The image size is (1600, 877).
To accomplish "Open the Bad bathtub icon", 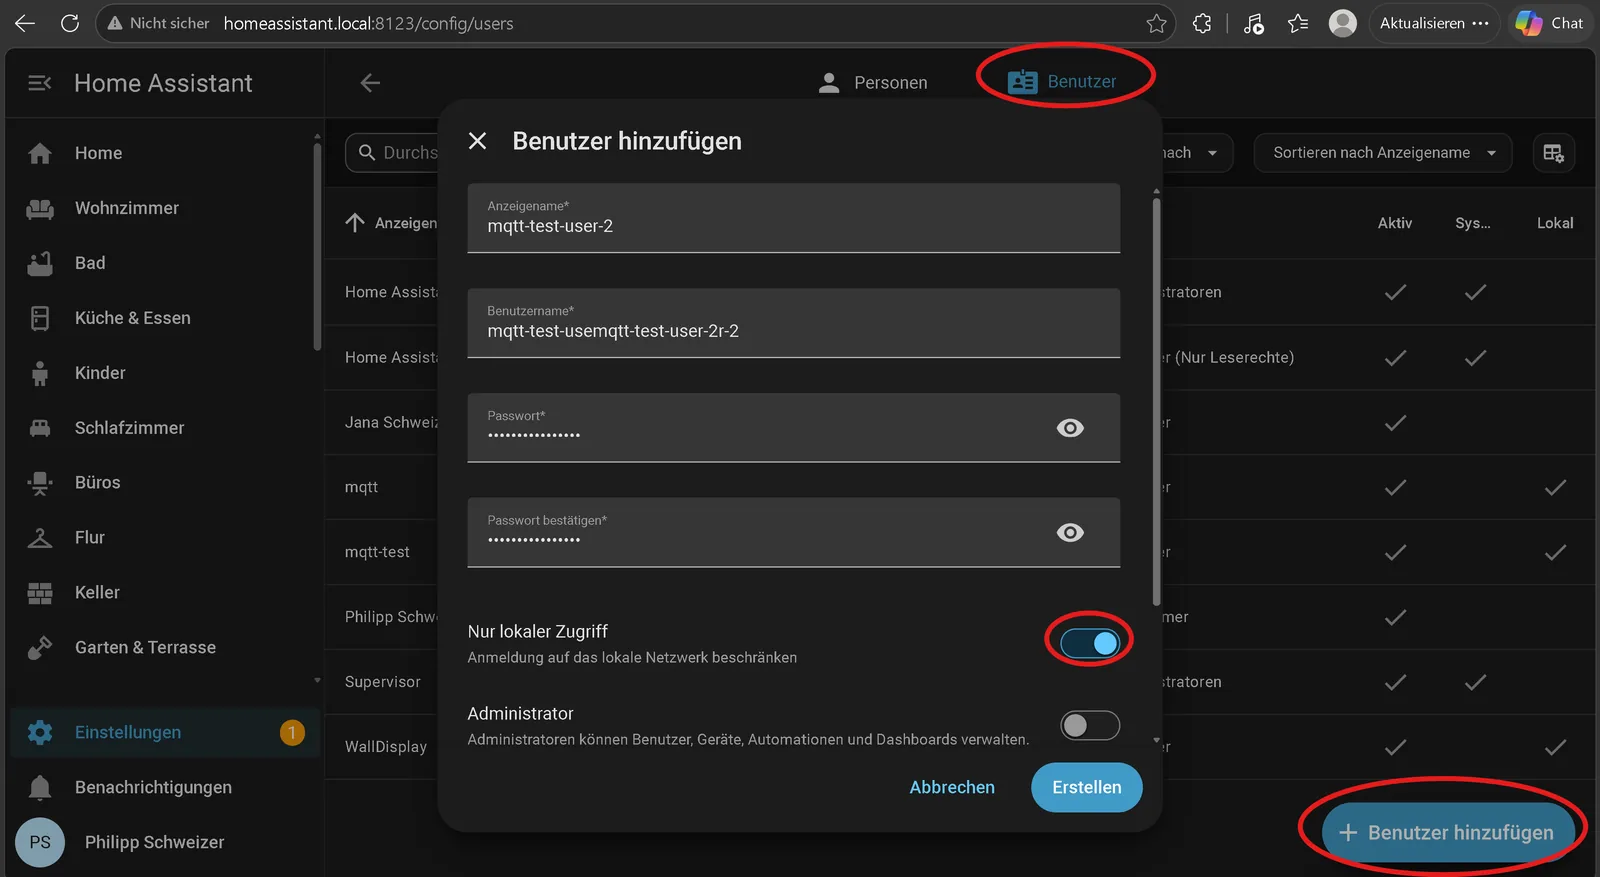I will tap(40, 263).
